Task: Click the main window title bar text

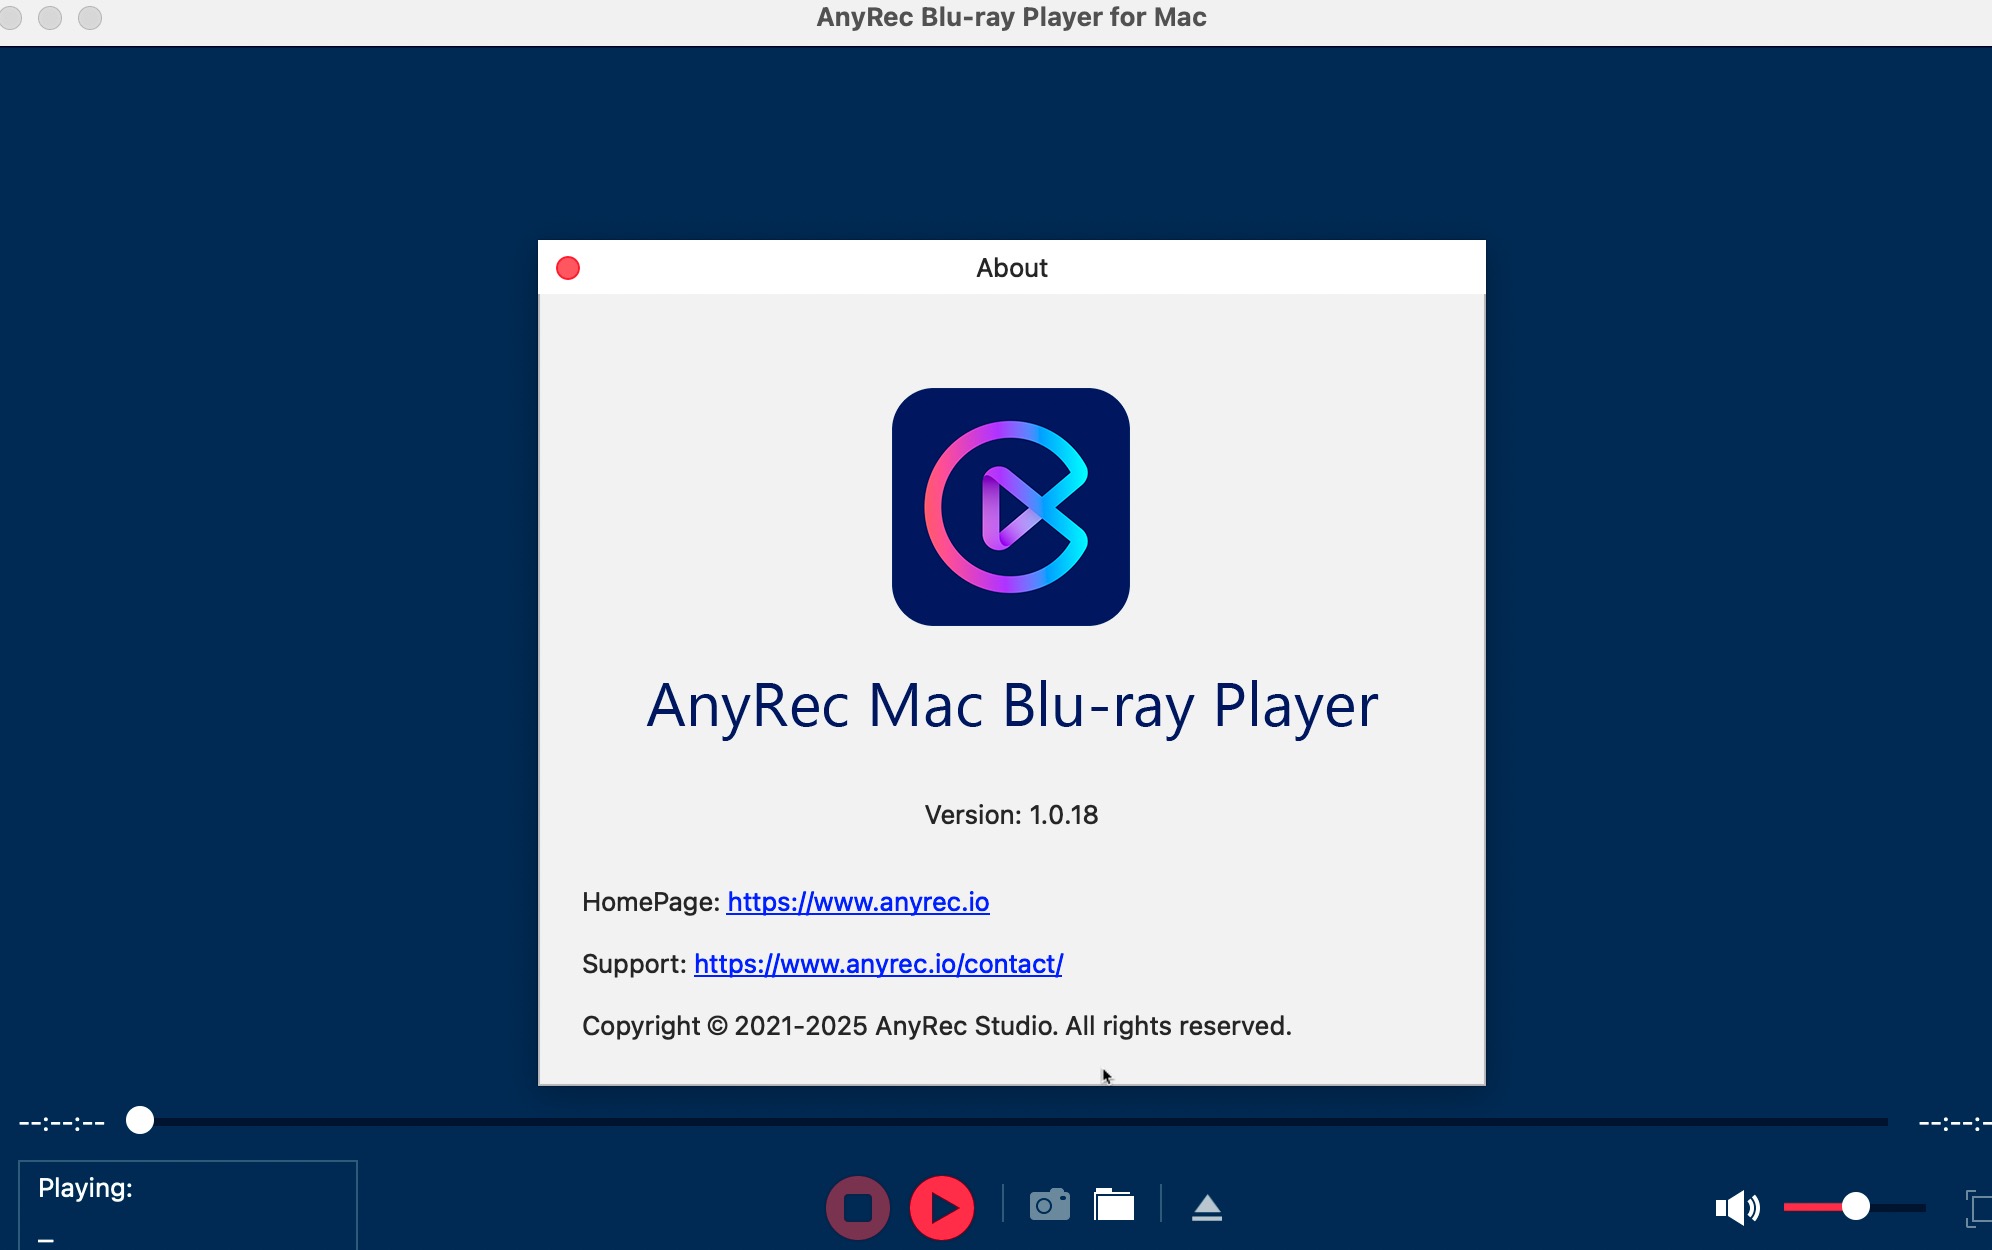Action: 1011,17
